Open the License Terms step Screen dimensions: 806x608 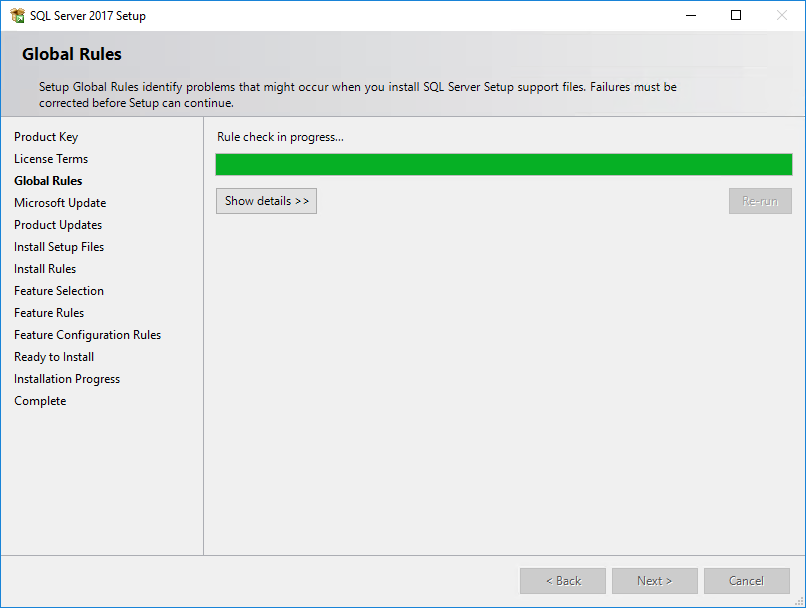tap(51, 159)
